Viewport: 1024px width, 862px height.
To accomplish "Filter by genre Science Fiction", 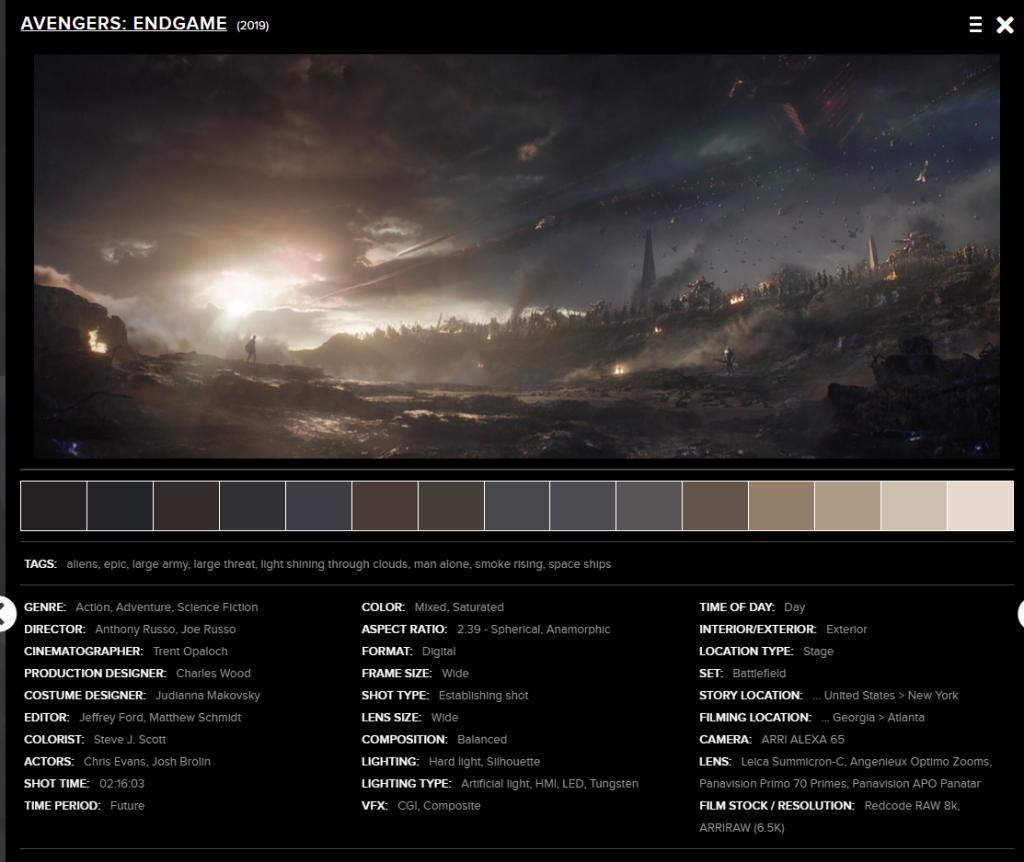I will pos(217,607).
